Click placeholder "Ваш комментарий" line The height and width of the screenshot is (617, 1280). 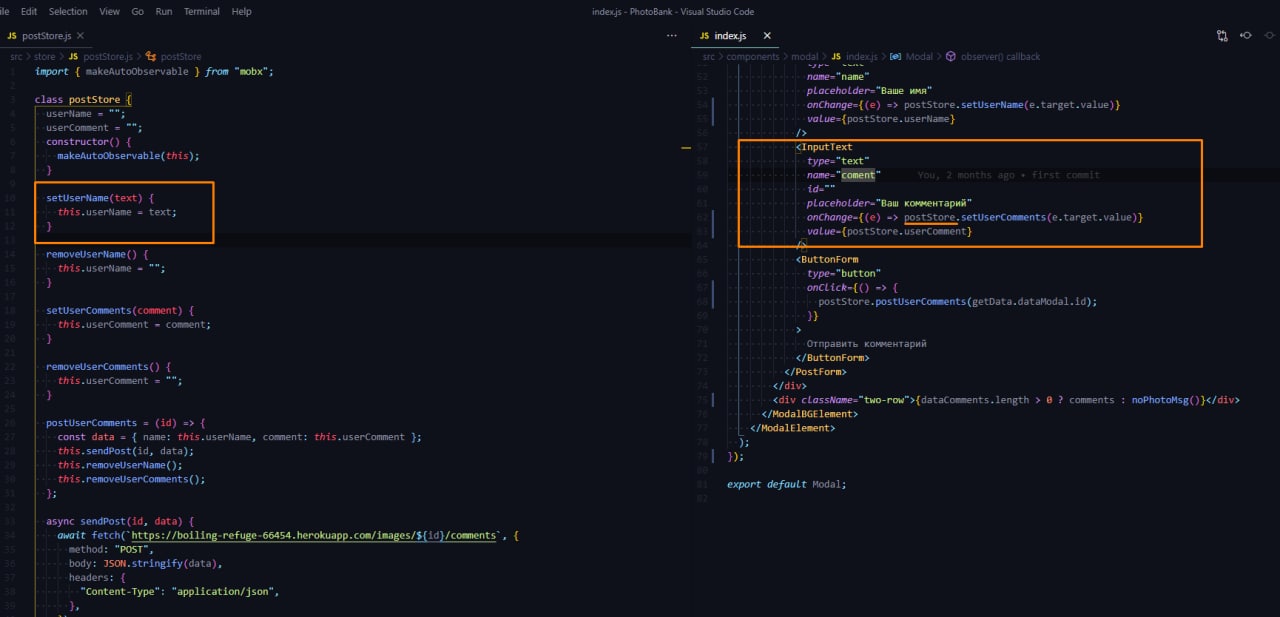889,203
